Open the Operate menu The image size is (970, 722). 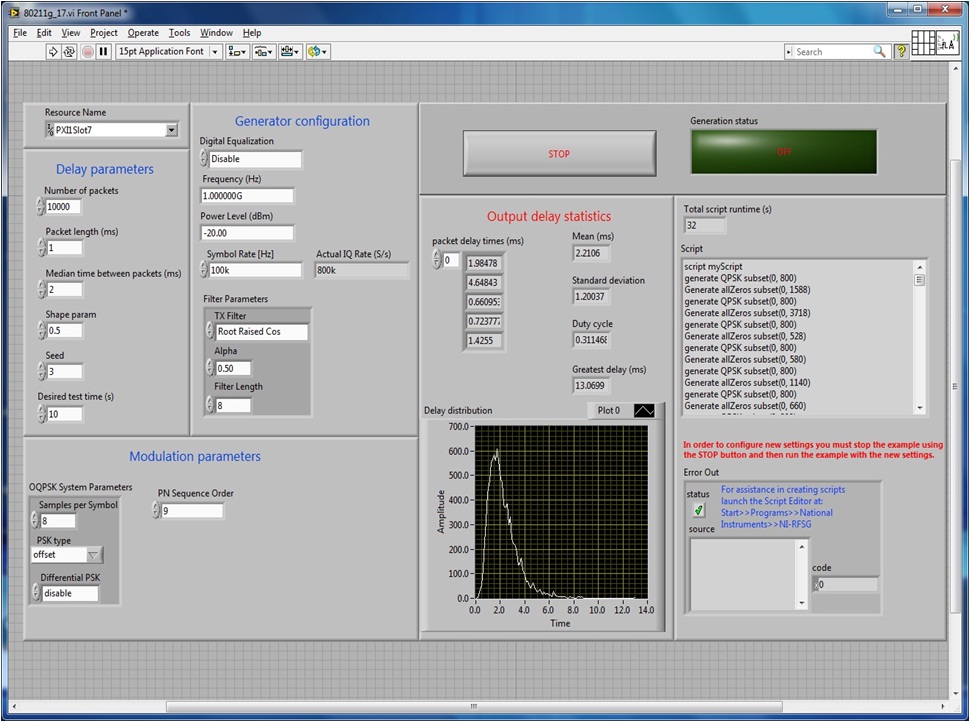142,33
